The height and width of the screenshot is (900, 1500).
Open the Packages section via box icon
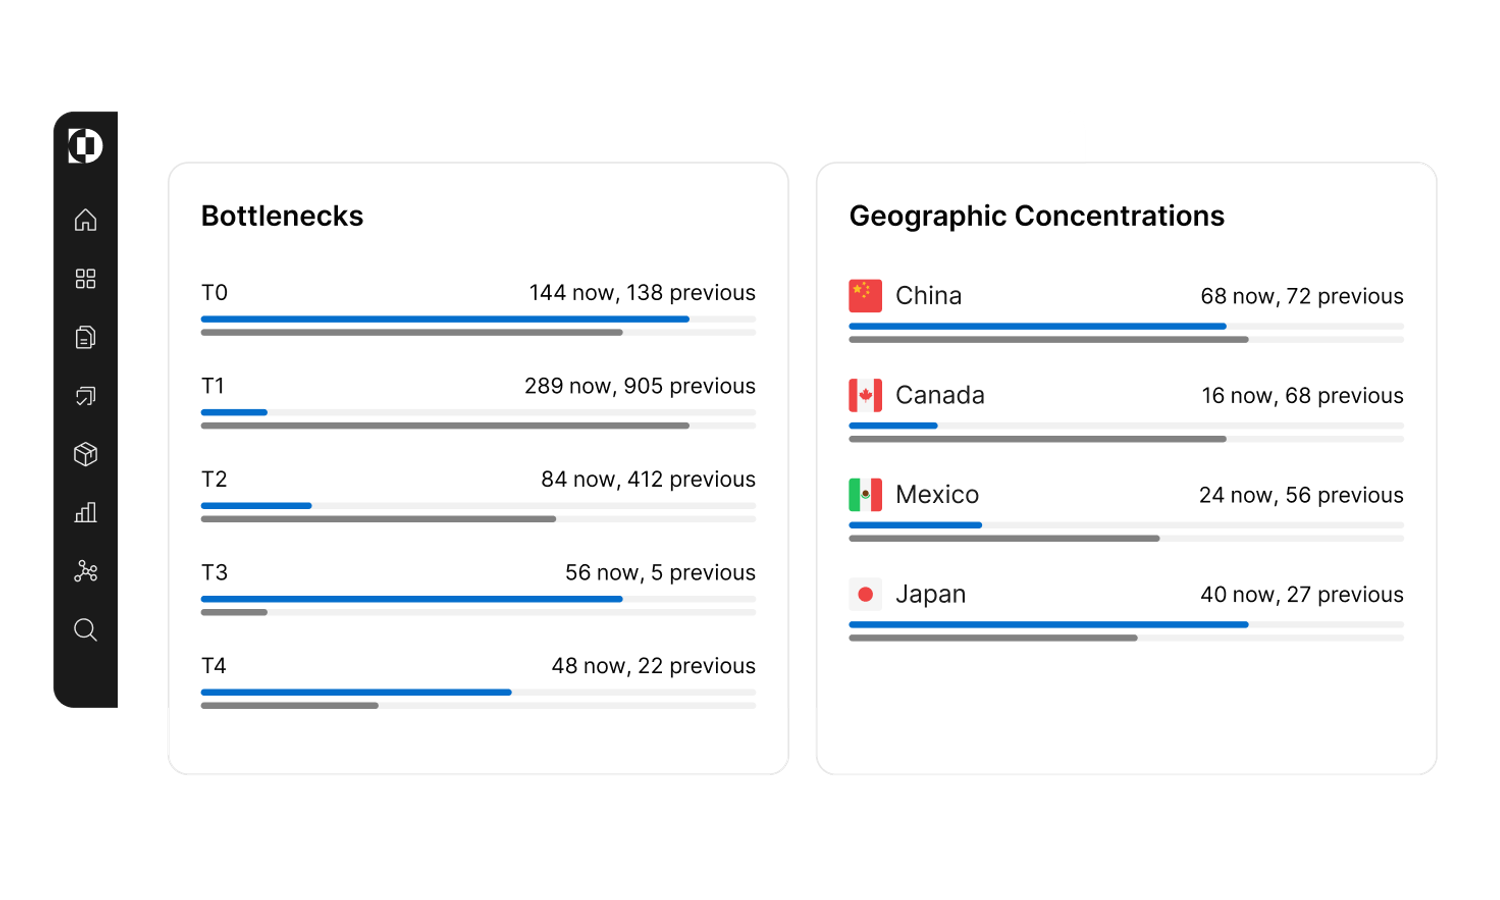pyautogui.click(x=85, y=454)
